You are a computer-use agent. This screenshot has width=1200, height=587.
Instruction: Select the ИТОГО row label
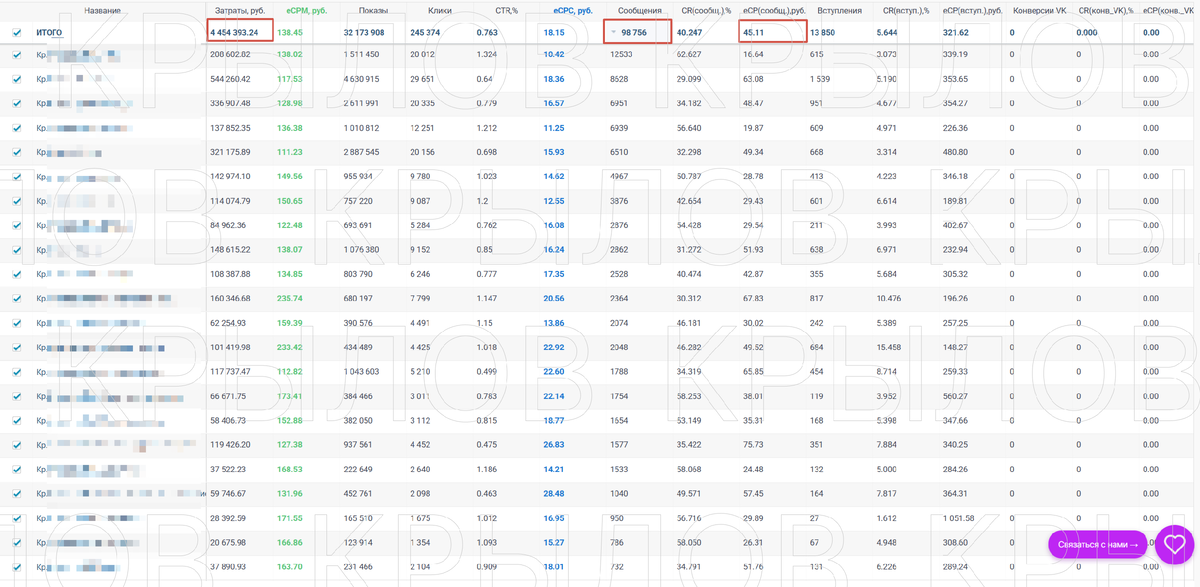pyautogui.click(x=49, y=32)
